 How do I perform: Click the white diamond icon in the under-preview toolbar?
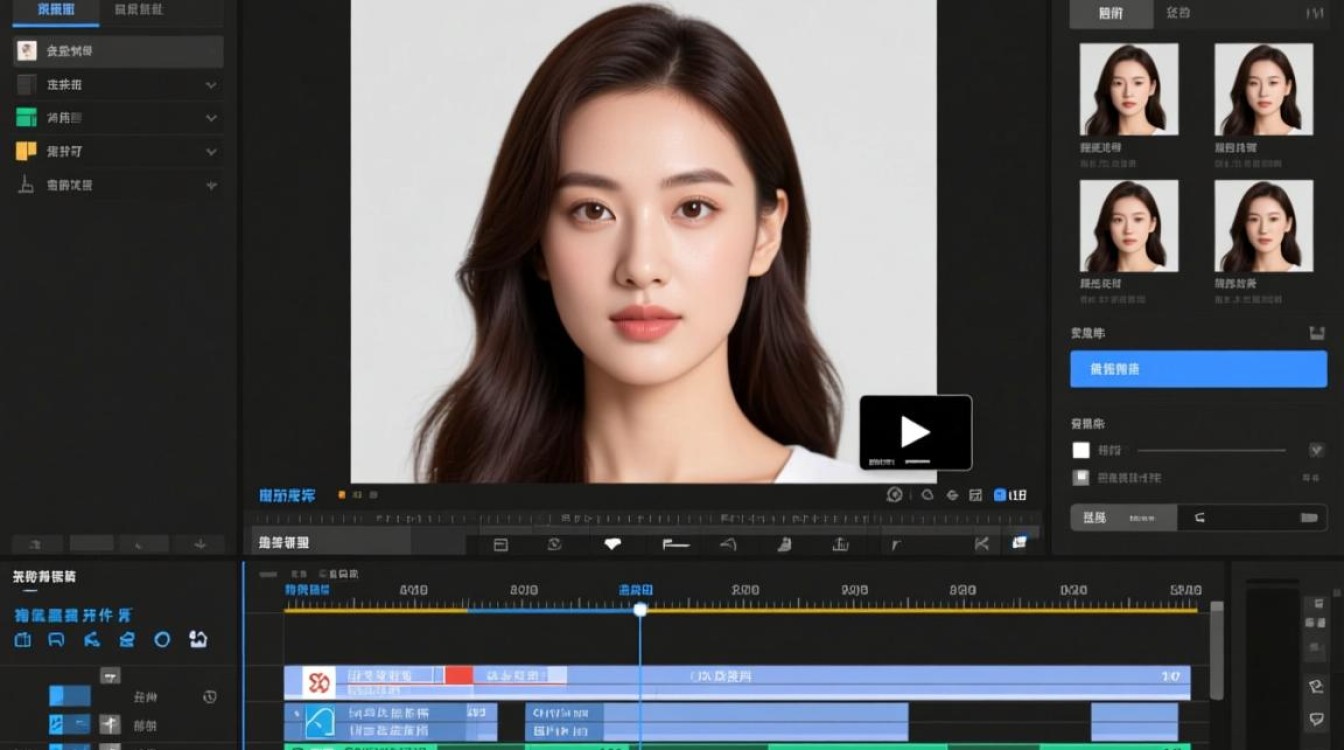613,544
